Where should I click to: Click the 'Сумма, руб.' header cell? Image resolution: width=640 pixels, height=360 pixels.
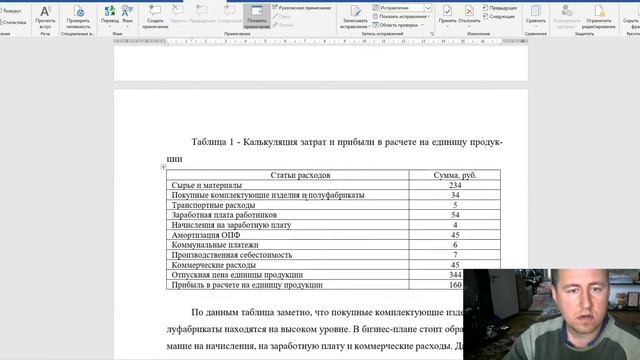click(x=455, y=175)
